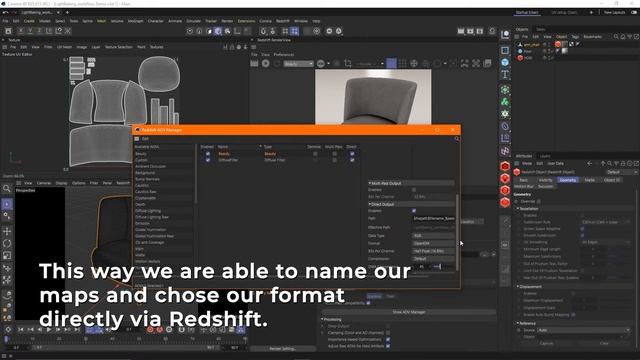Click the green MoGraph cloner icon in palette

click(505, 102)
